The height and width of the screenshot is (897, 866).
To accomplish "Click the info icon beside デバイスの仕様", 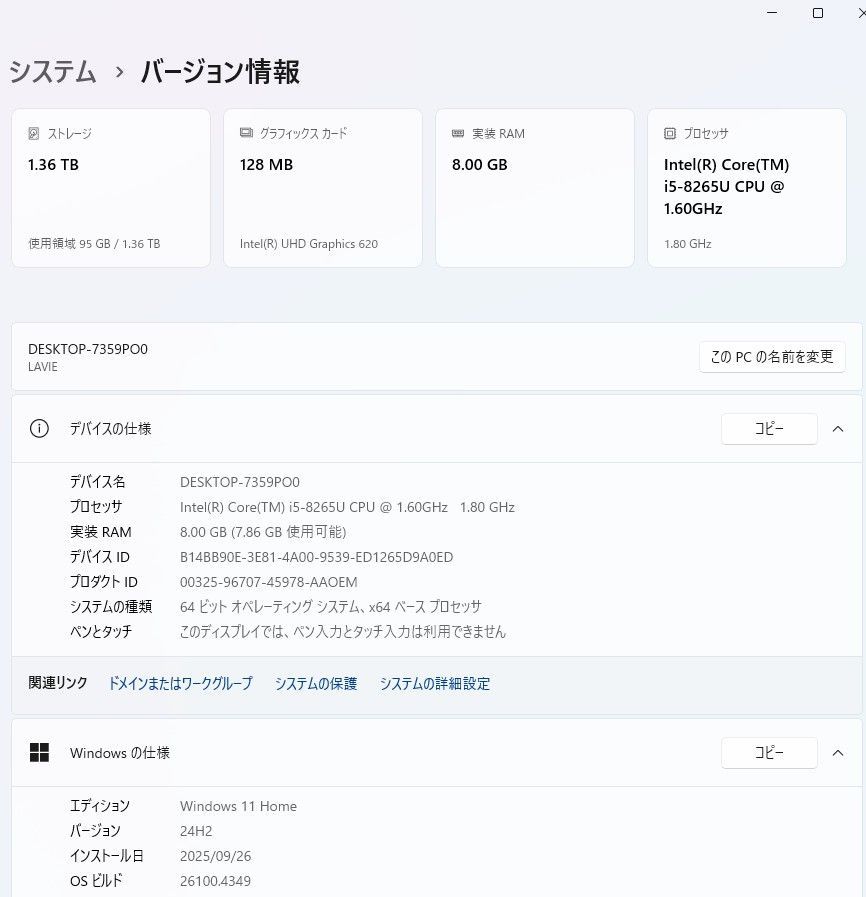I will 39,428.
